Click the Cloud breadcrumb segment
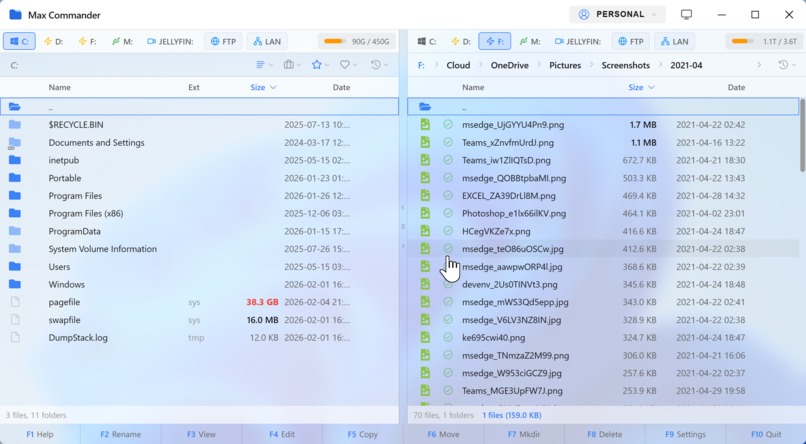This screenshot has width=806, height=444. [x=458, y=65]
